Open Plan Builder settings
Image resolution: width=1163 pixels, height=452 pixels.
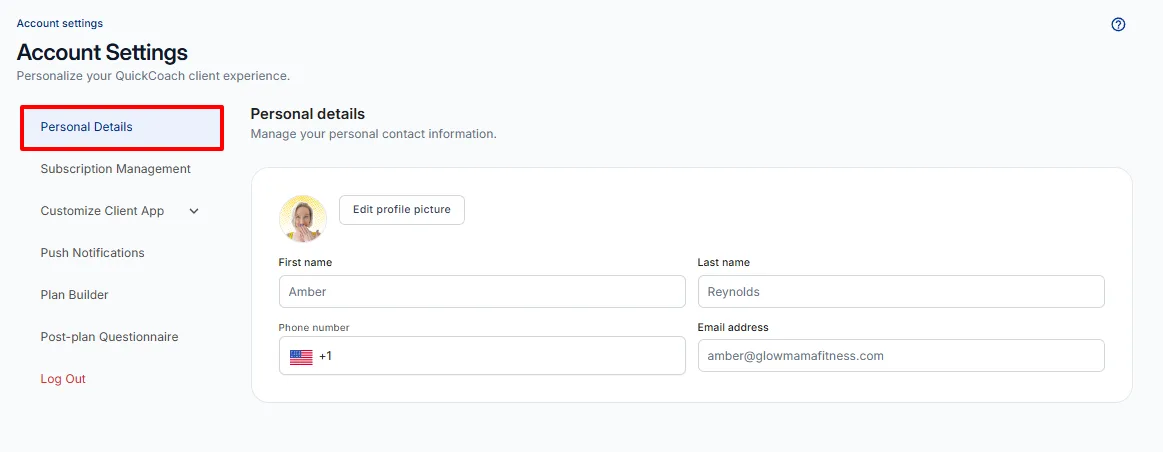74,295
